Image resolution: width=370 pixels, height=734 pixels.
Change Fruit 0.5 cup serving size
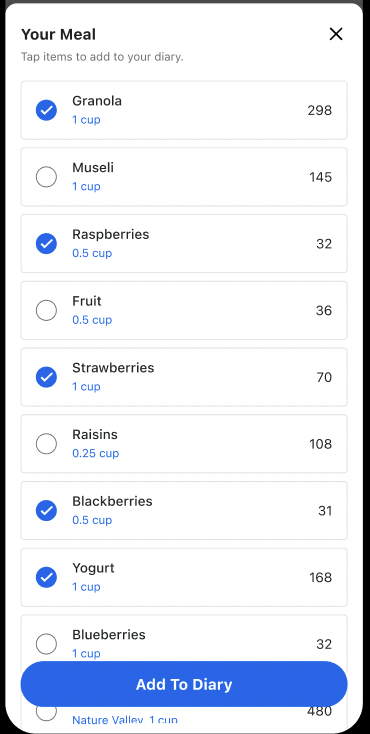[92, 320]
